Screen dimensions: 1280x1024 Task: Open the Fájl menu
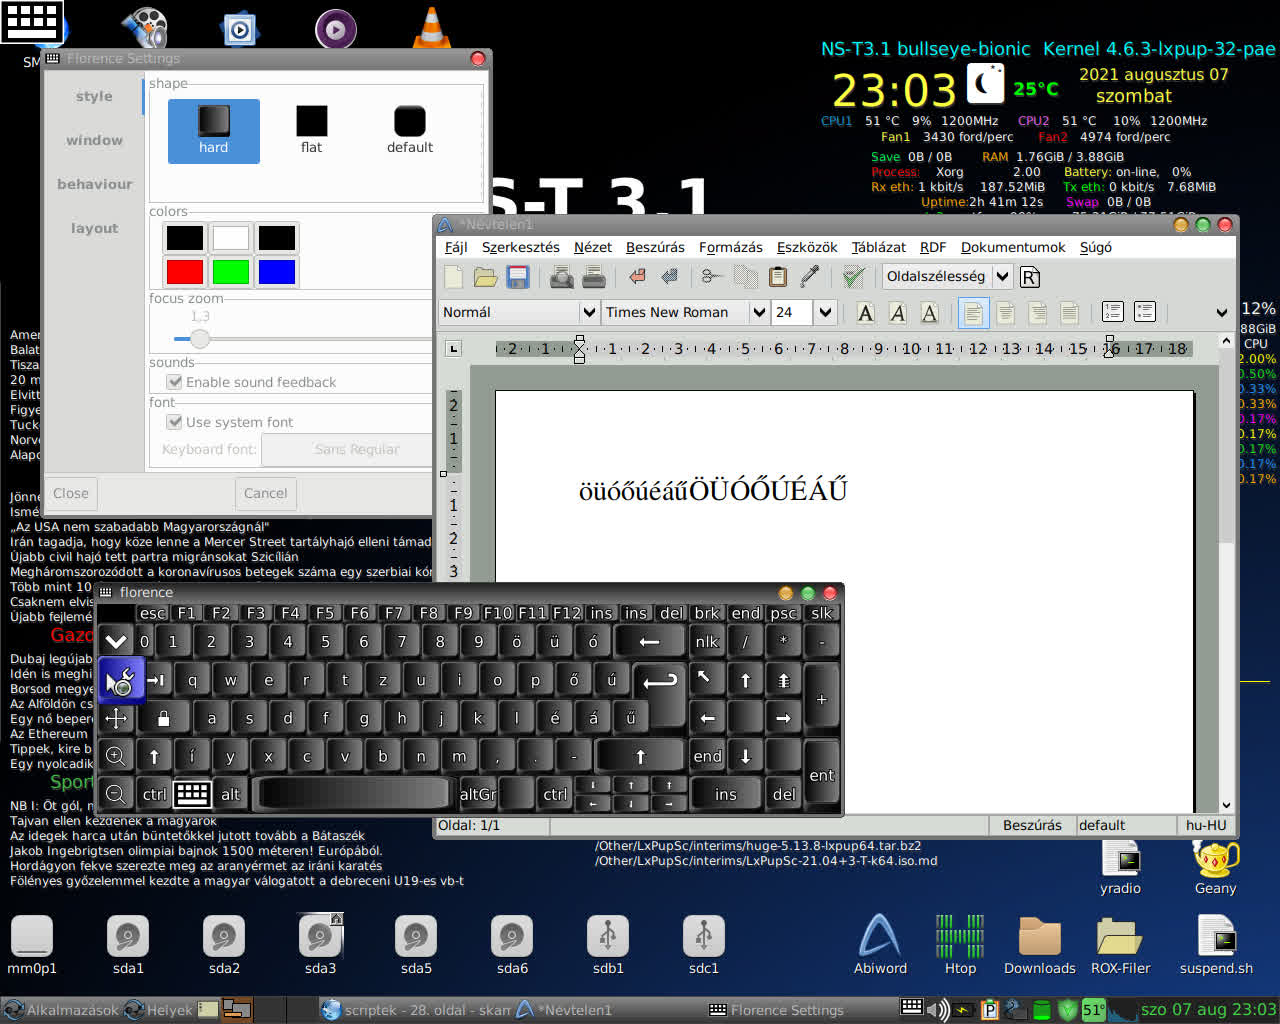[x=456, y=247]
